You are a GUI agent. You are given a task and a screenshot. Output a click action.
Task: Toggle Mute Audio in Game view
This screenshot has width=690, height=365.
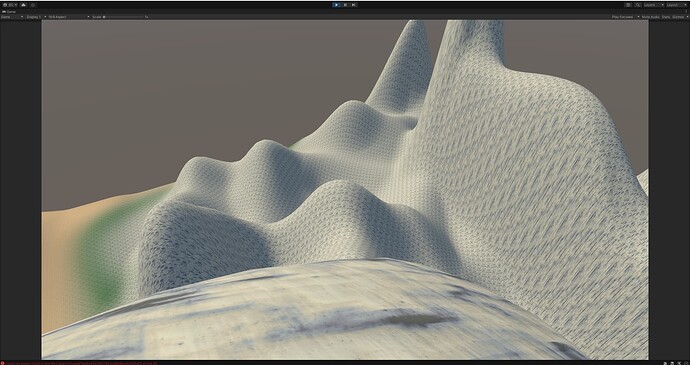point(651,17)
